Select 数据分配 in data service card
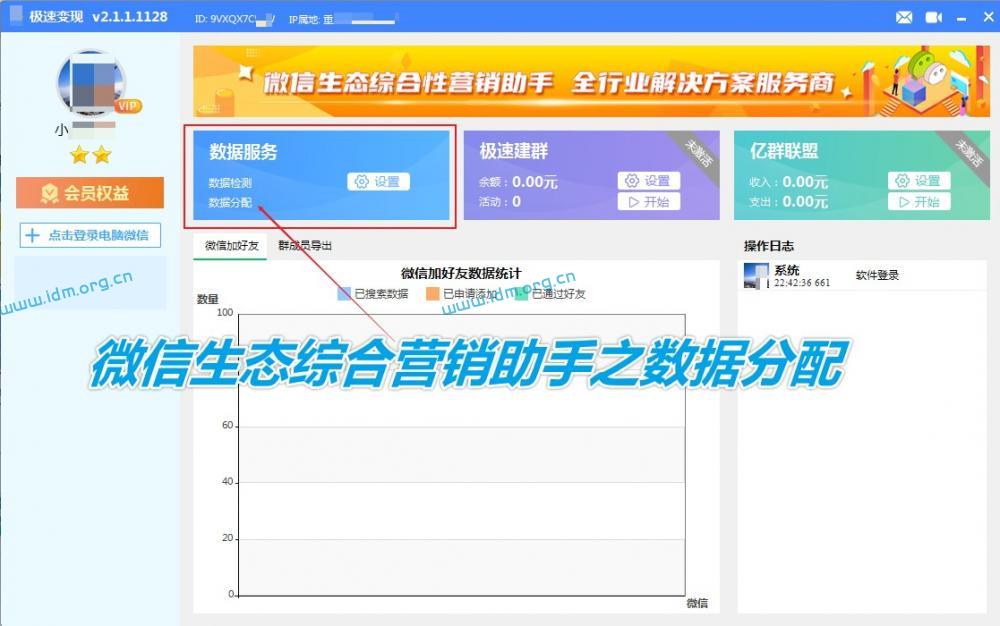Image resolution: width=1000 pixels, height=626 pixels. 230,203
